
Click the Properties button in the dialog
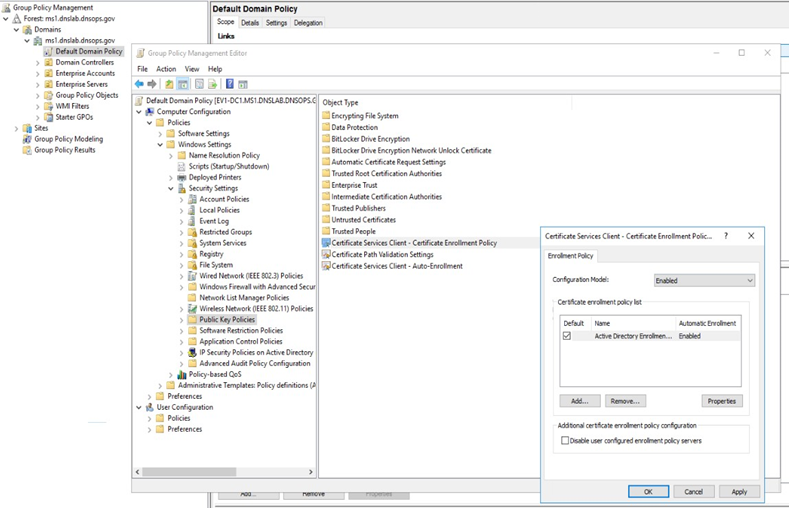click(721, 401)
